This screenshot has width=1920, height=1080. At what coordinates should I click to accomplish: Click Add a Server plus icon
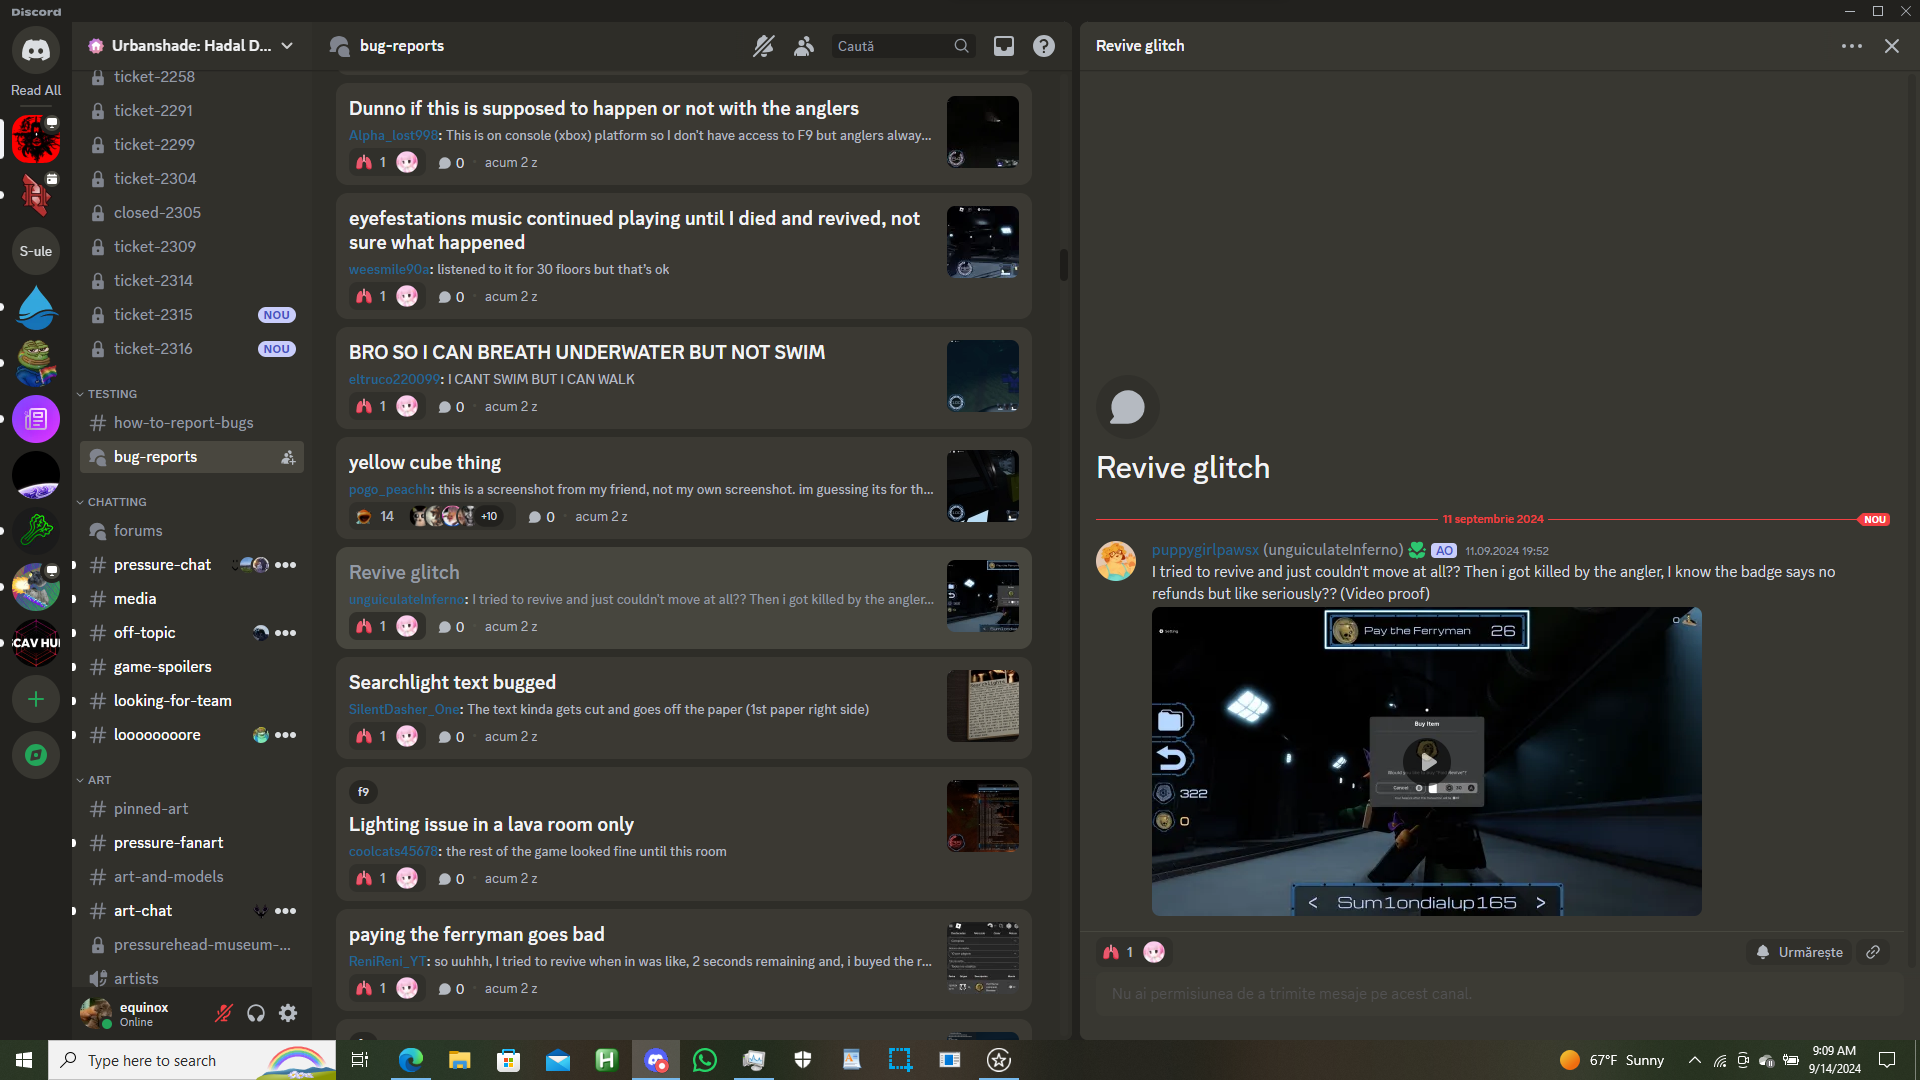(x=36, y=699)
